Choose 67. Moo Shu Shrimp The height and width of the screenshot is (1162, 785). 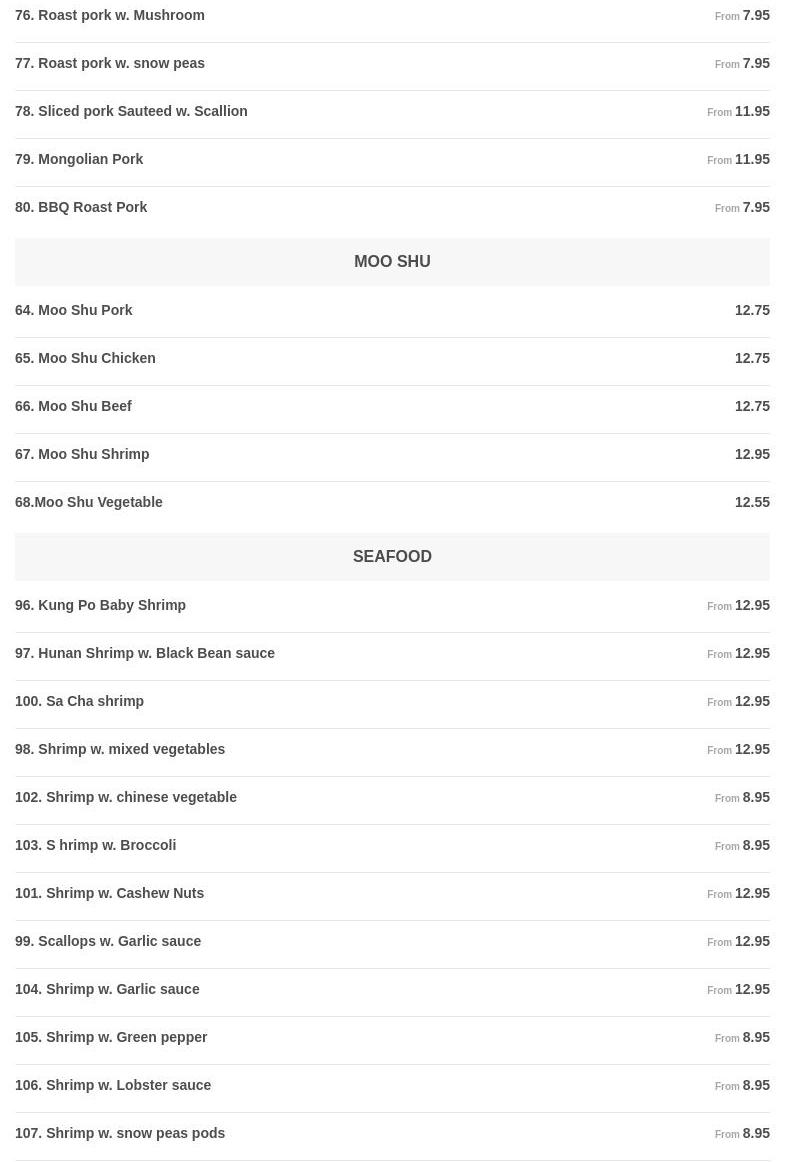82,455
